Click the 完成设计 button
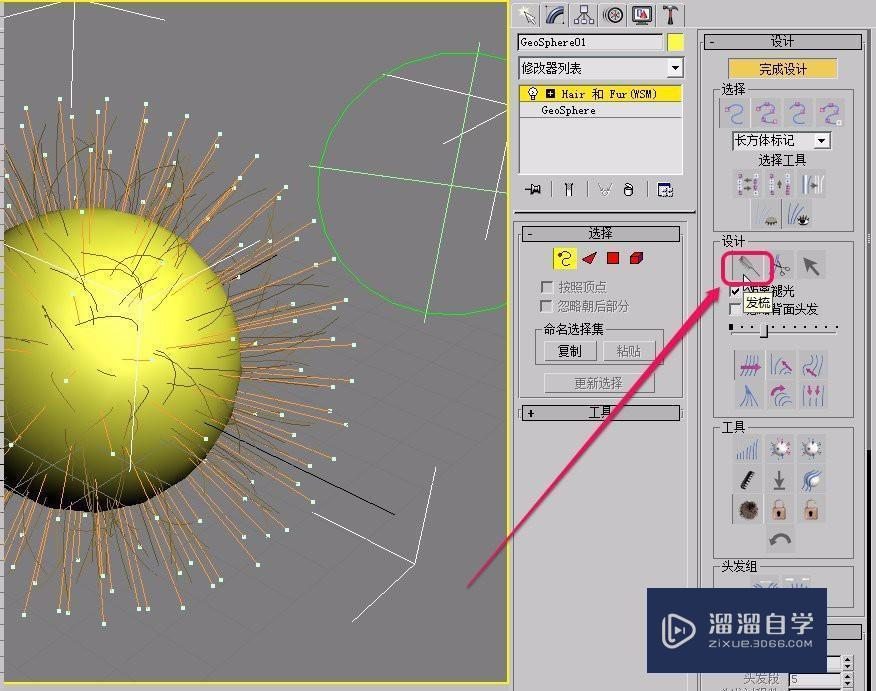Screen dimensions: 876x691 coord(781,68)
